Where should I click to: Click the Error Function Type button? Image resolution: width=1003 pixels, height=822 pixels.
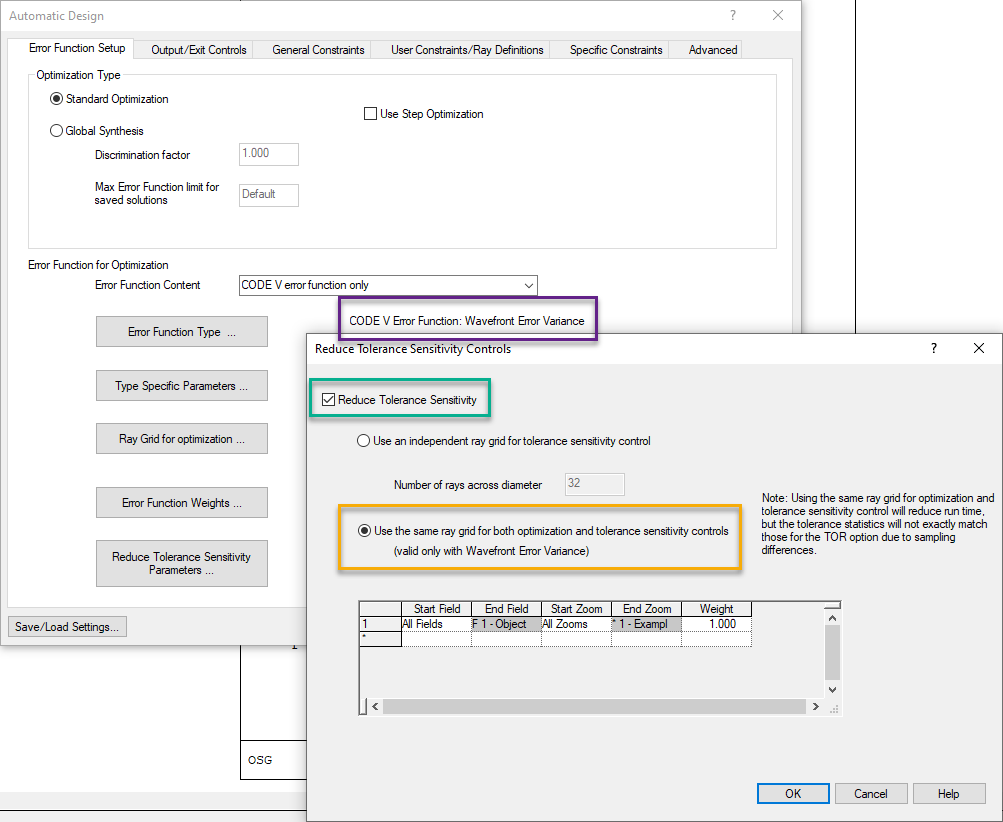point(182,331)
